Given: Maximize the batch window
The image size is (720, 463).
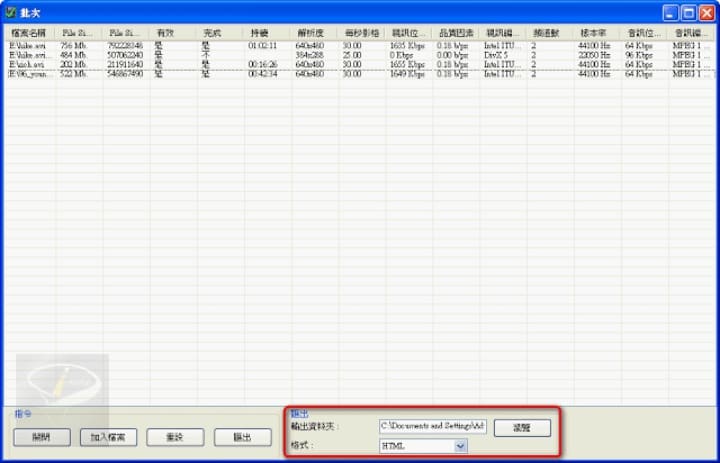Looking at the screenshot, I should (x=687, y=13).
